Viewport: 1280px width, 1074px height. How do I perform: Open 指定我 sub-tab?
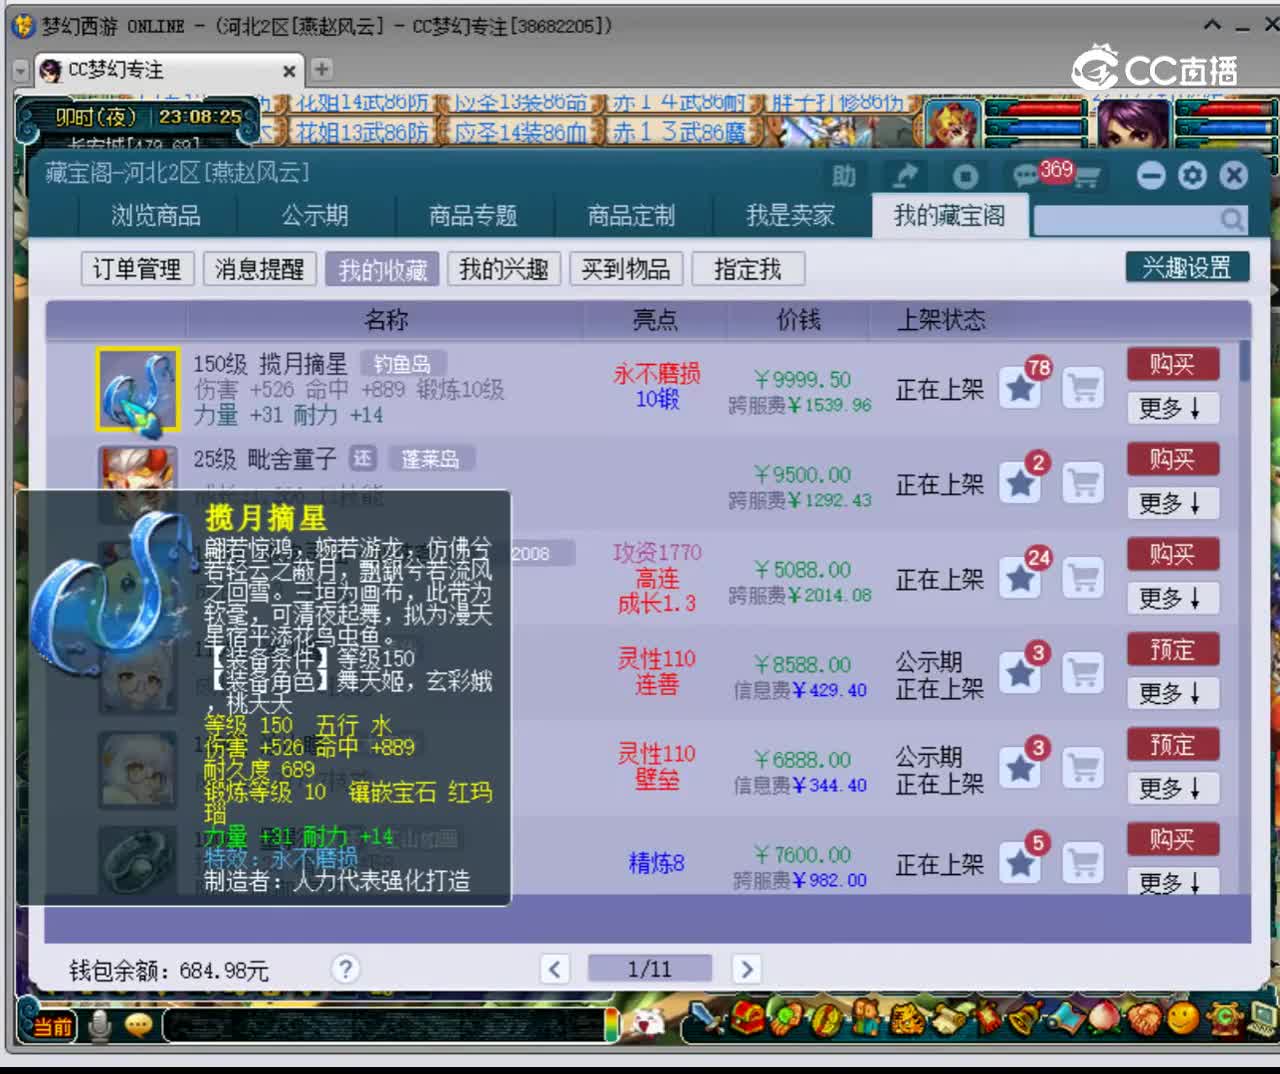748,269
